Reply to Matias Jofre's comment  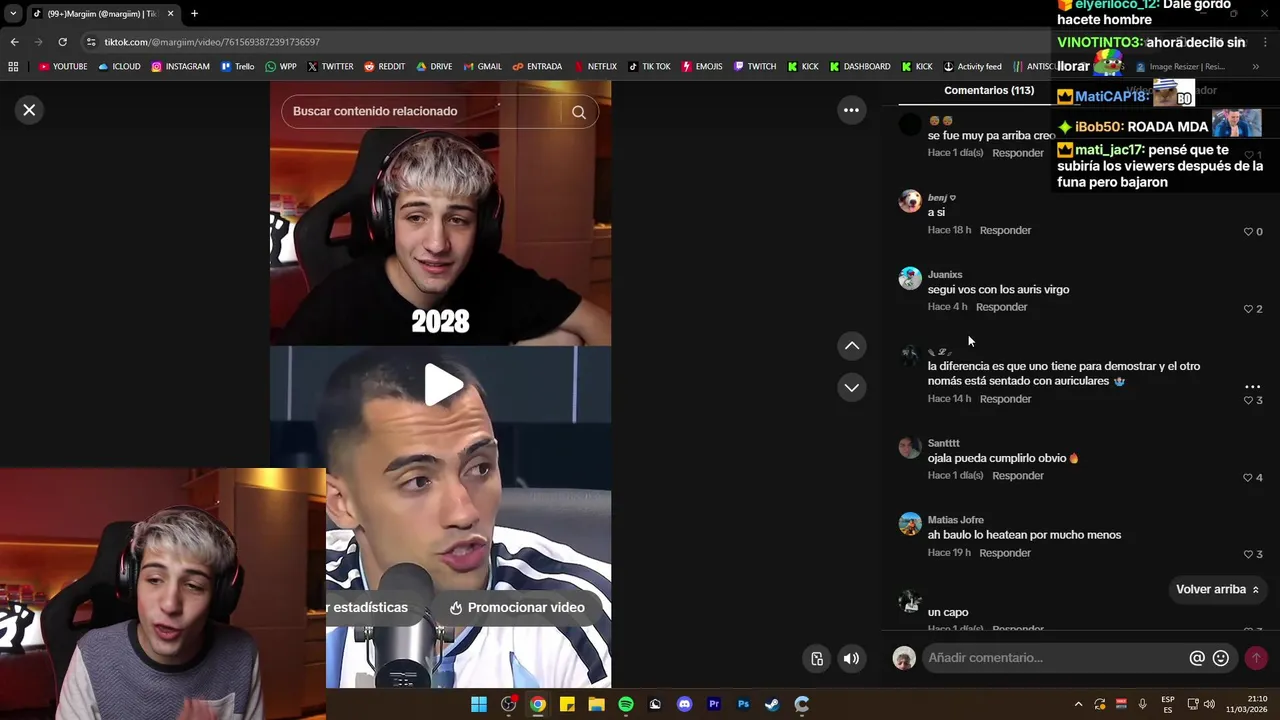[1005, 553]
